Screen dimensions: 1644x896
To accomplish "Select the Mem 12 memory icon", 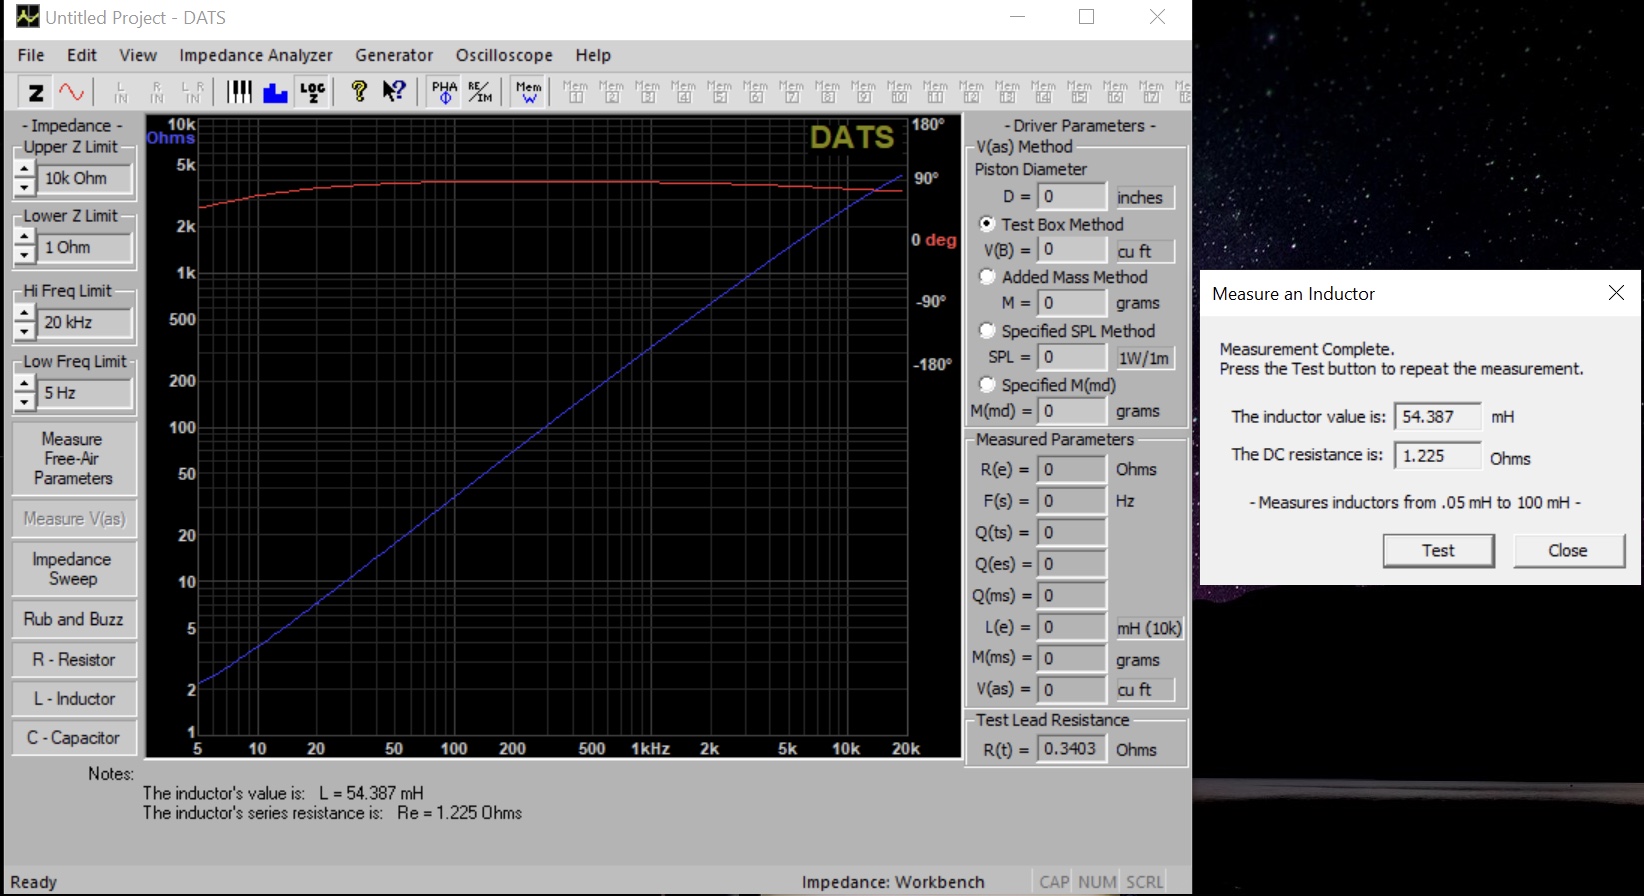I will tap(971, 92).
